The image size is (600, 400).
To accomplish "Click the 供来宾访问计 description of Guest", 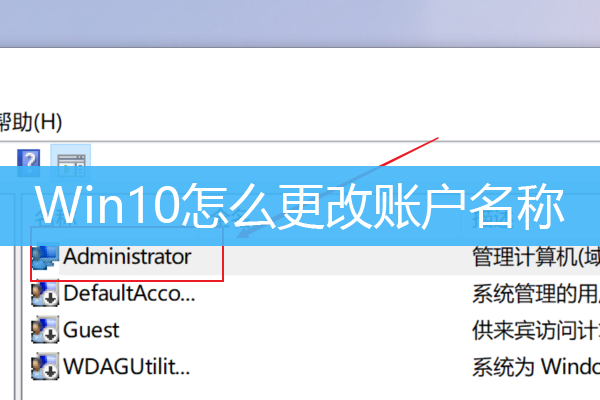I will [536, 330].
